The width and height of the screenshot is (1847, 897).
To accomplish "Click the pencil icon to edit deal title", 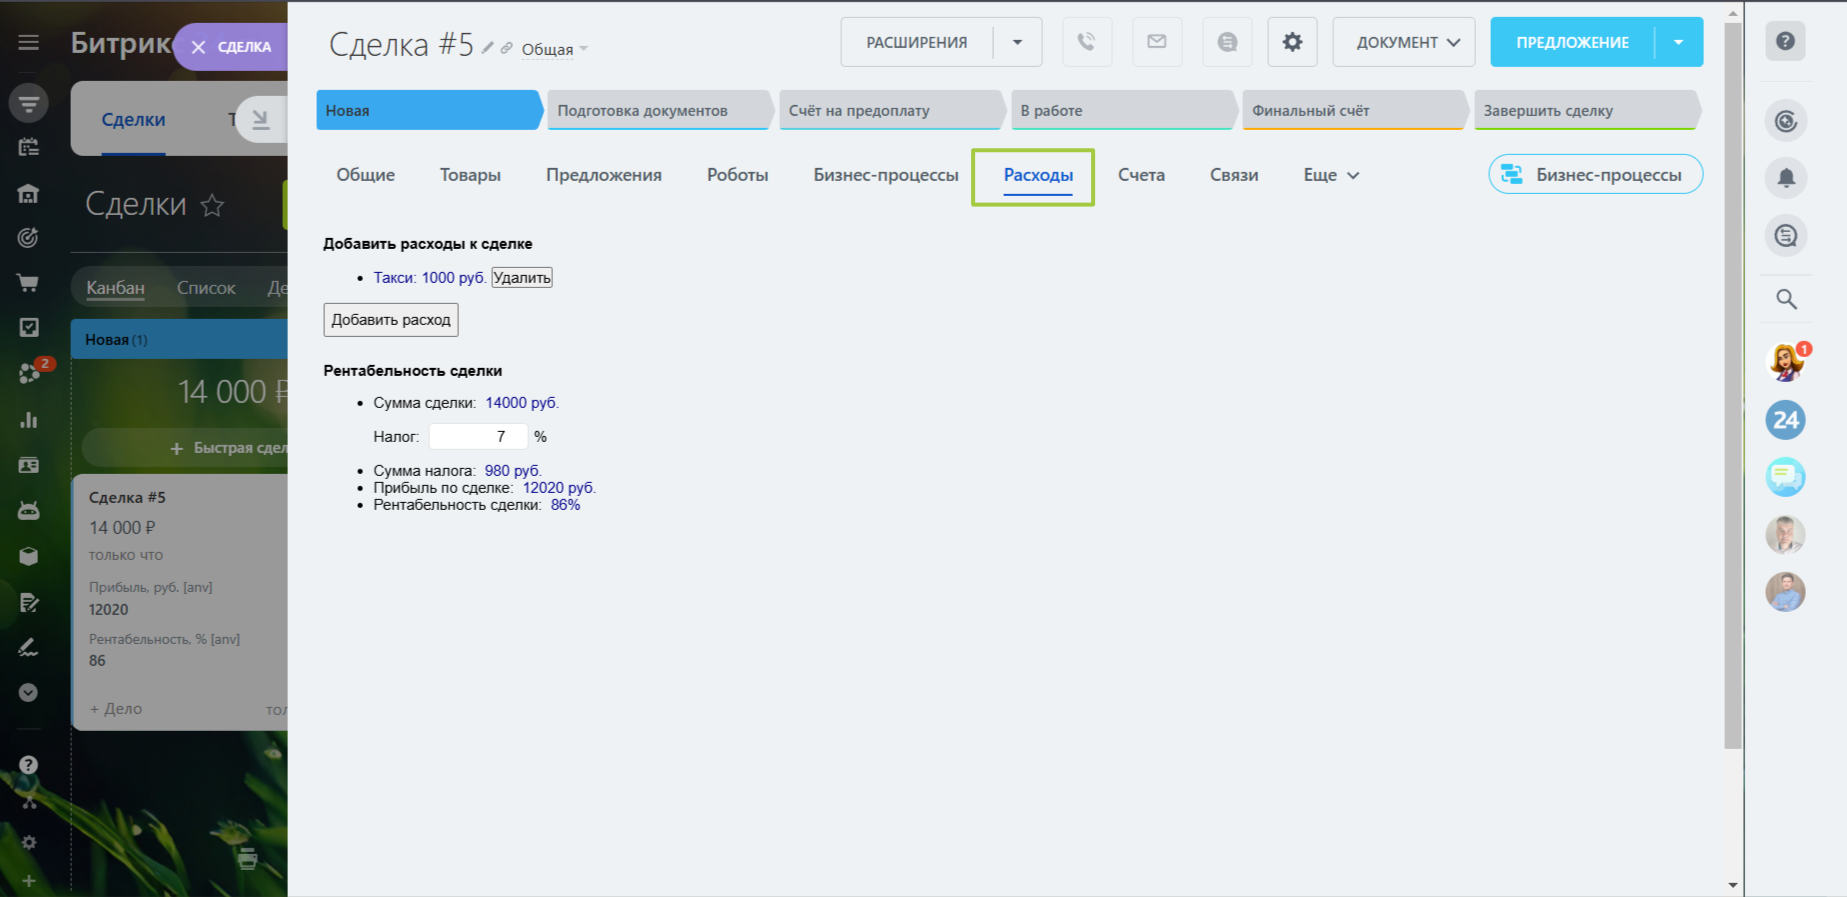I will click(x=488, y=48).
